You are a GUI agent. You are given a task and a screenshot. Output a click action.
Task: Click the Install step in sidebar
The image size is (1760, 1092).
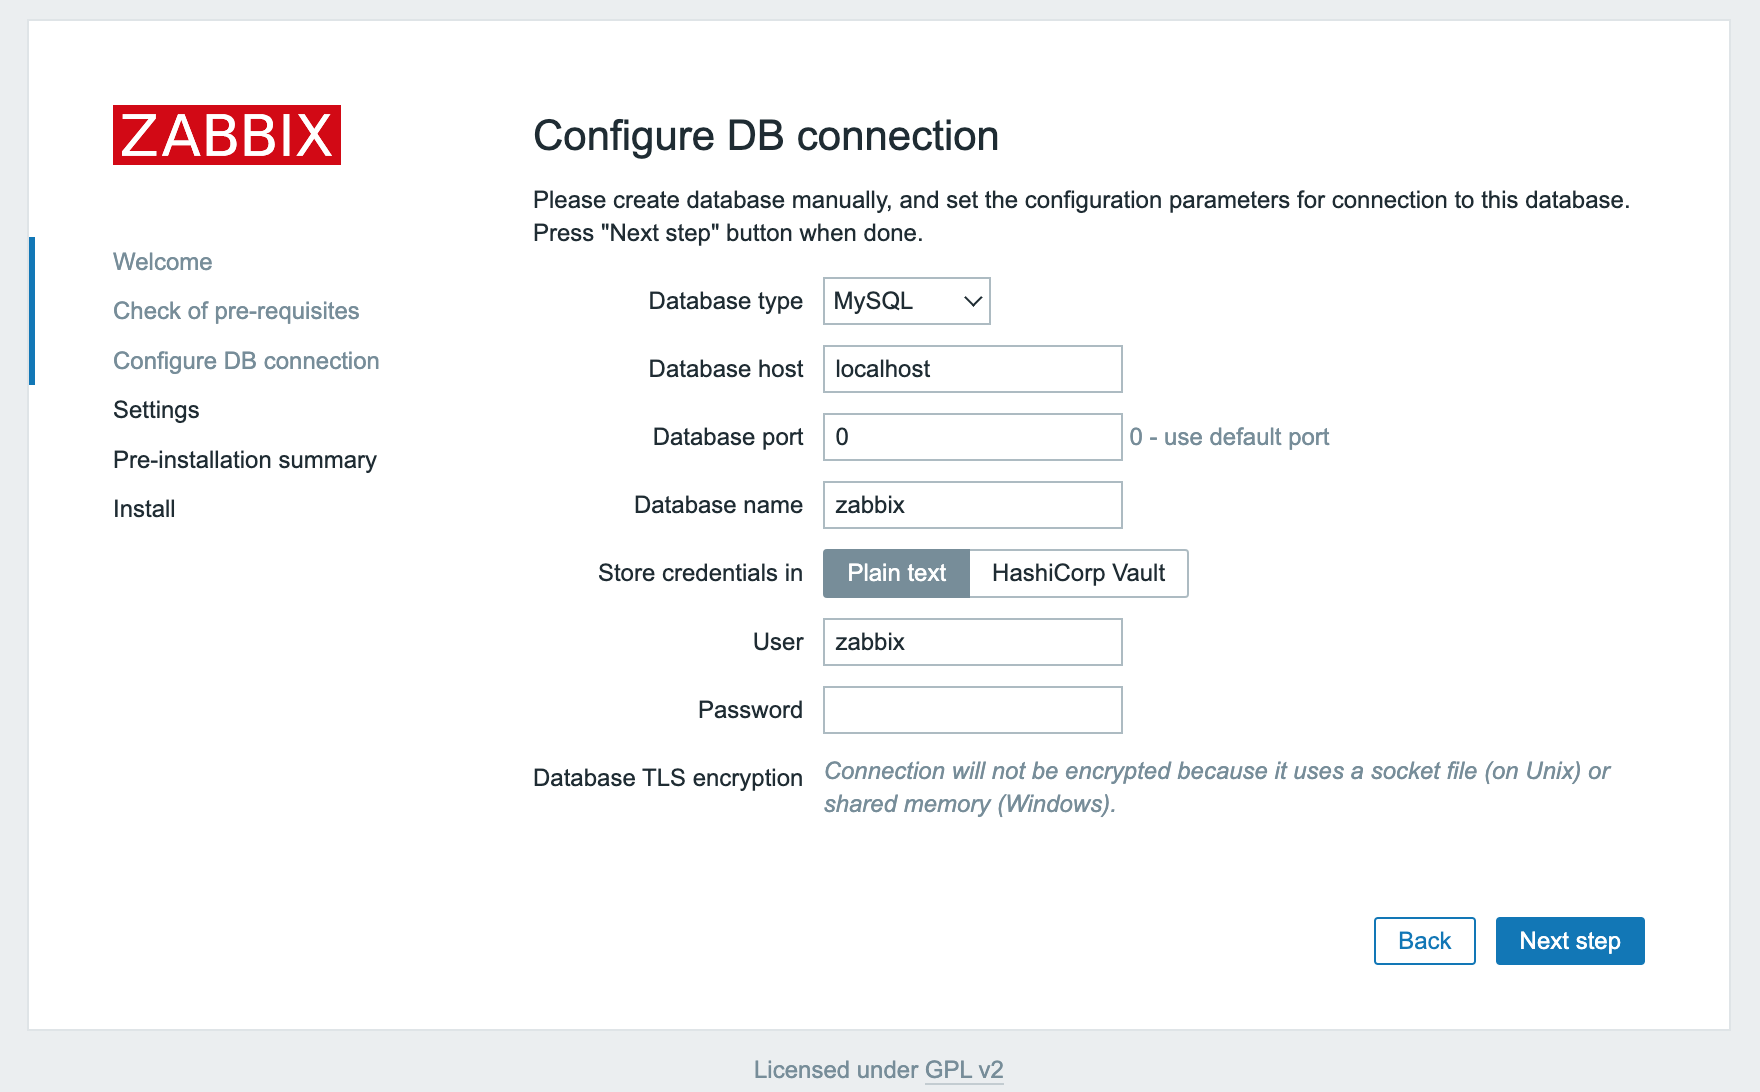[144, 509]
